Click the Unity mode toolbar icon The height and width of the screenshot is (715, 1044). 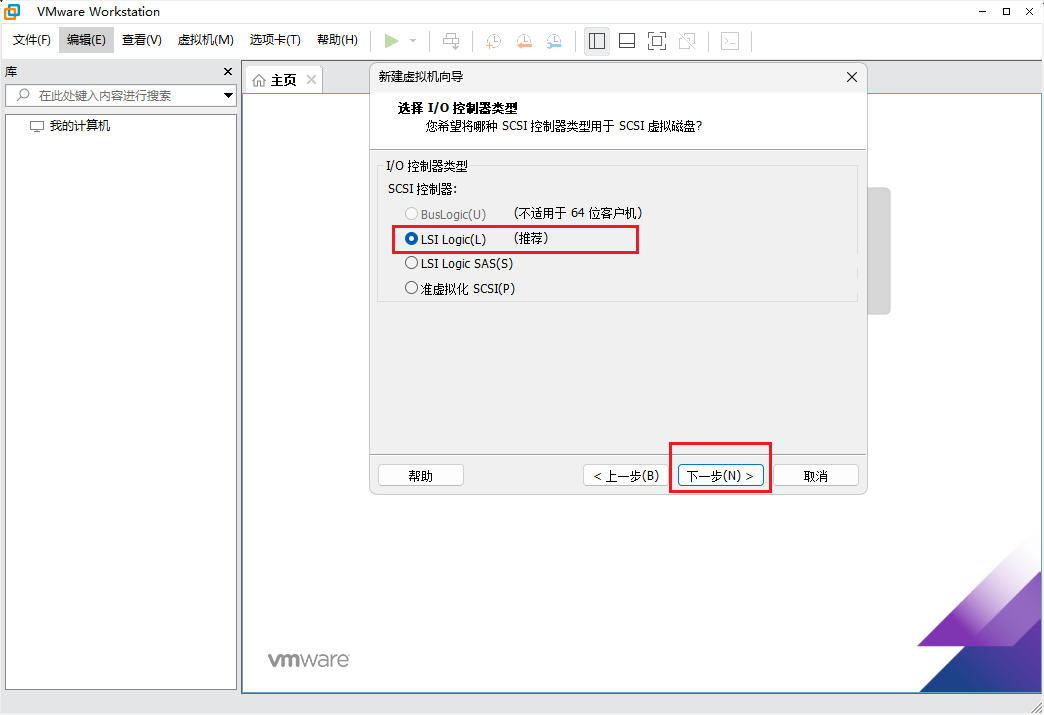pyautogui.click(x=686, y=41)
